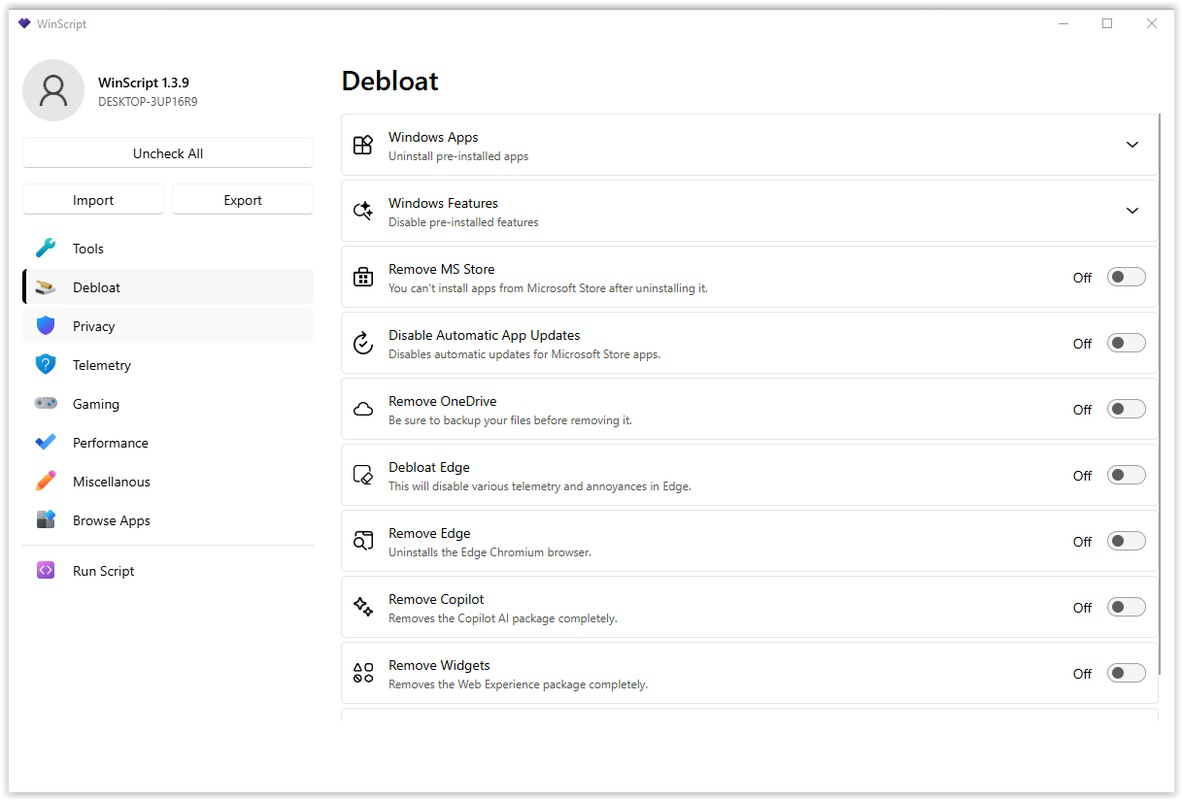1182x800 pixels.
Task: Select Performance in the sidebar
Action: click(x=168, y=443)
